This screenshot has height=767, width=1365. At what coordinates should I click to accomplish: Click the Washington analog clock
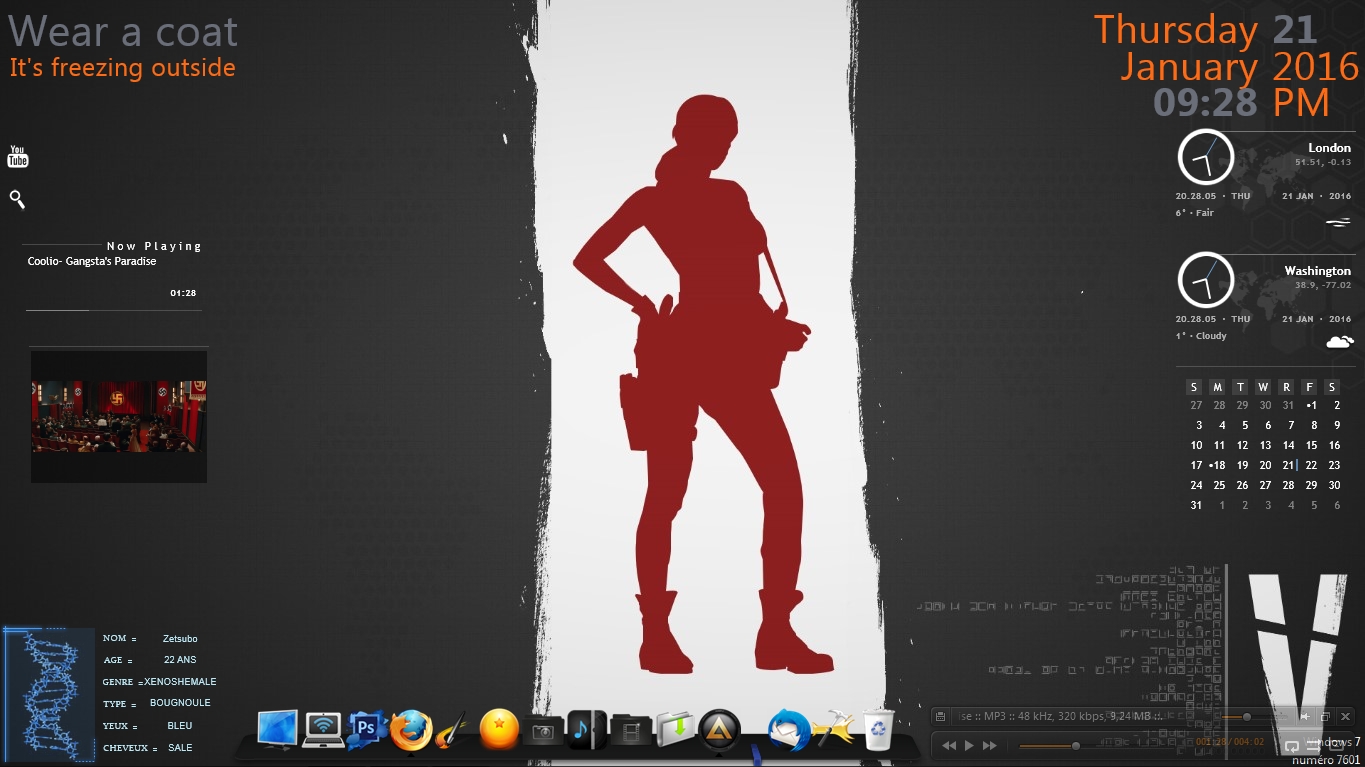(1205, 279)
